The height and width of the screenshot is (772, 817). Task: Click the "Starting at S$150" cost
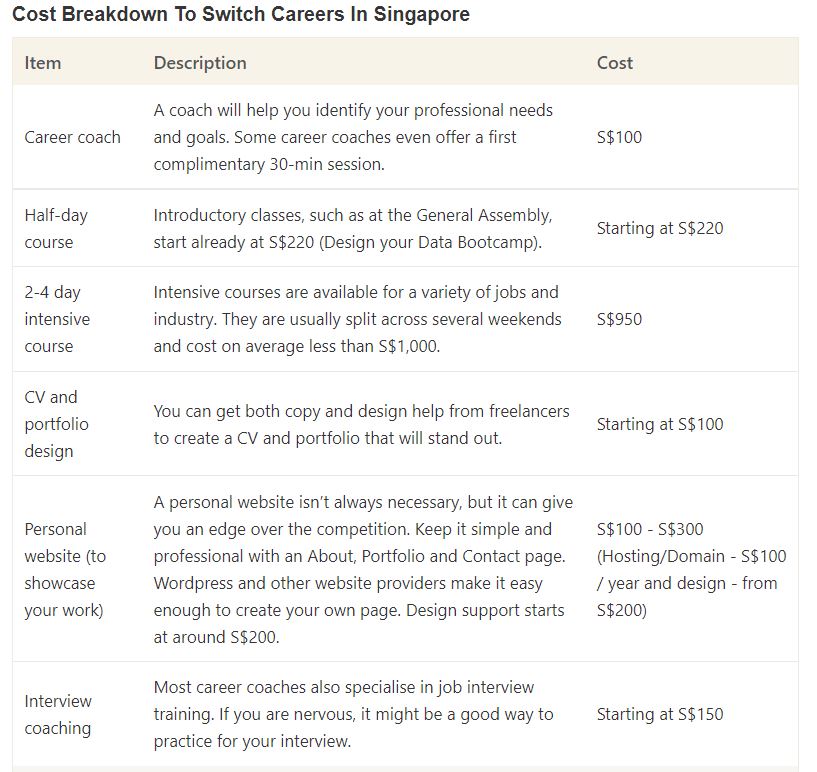click(x=659, y=714)
